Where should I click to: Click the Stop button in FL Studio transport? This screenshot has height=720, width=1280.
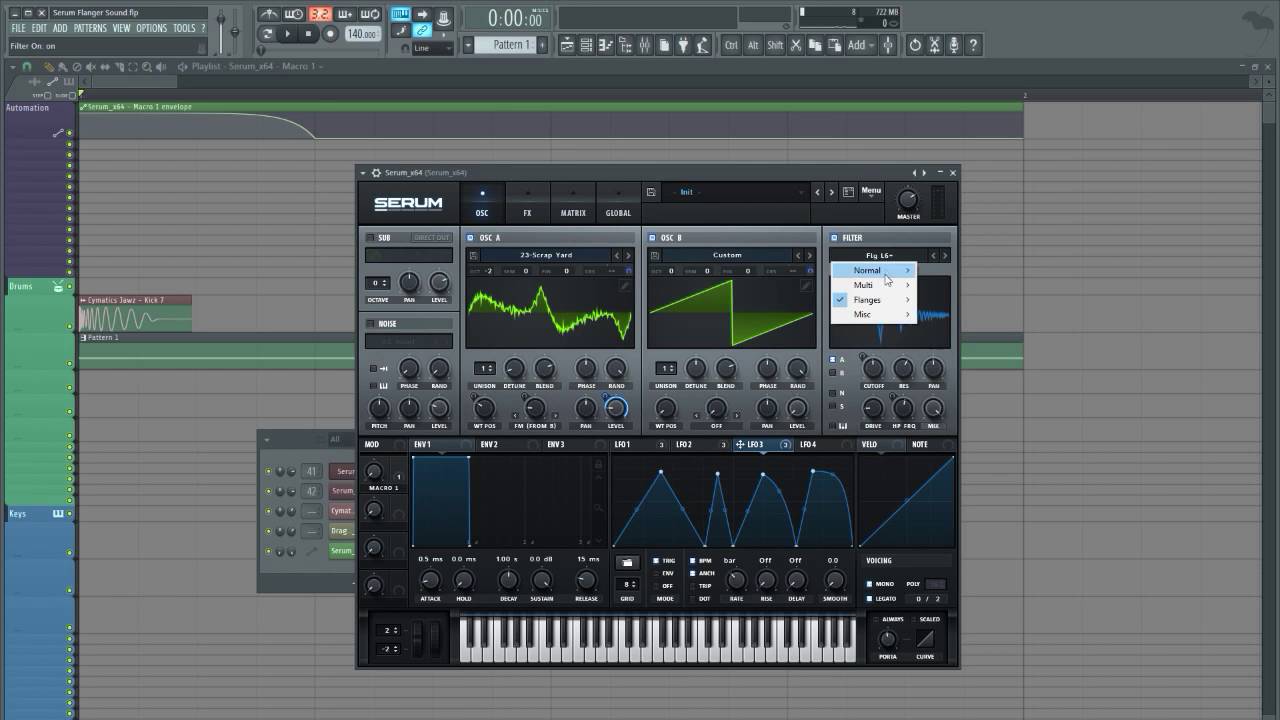(x=308, y=33)
